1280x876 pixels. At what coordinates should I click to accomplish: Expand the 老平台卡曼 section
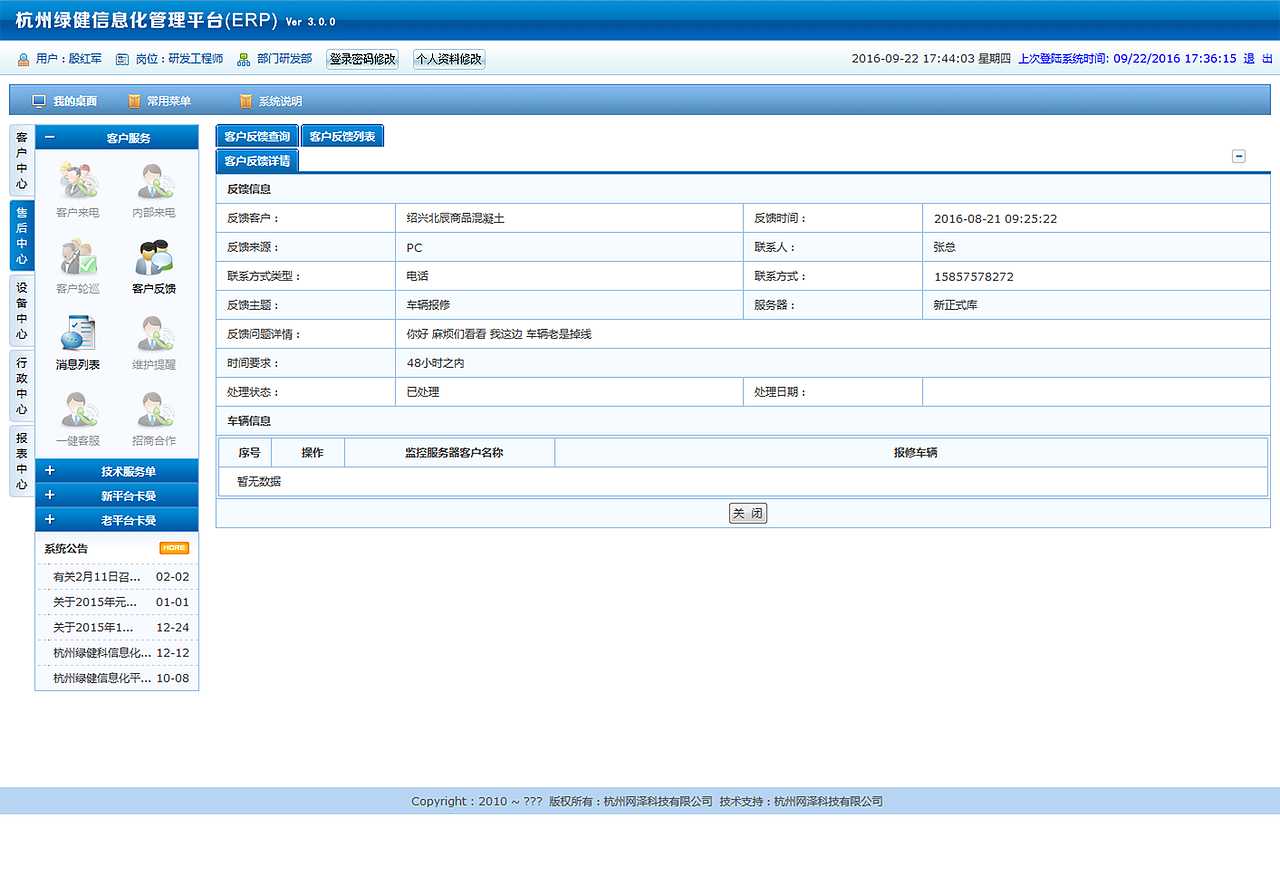coord(50,520)
